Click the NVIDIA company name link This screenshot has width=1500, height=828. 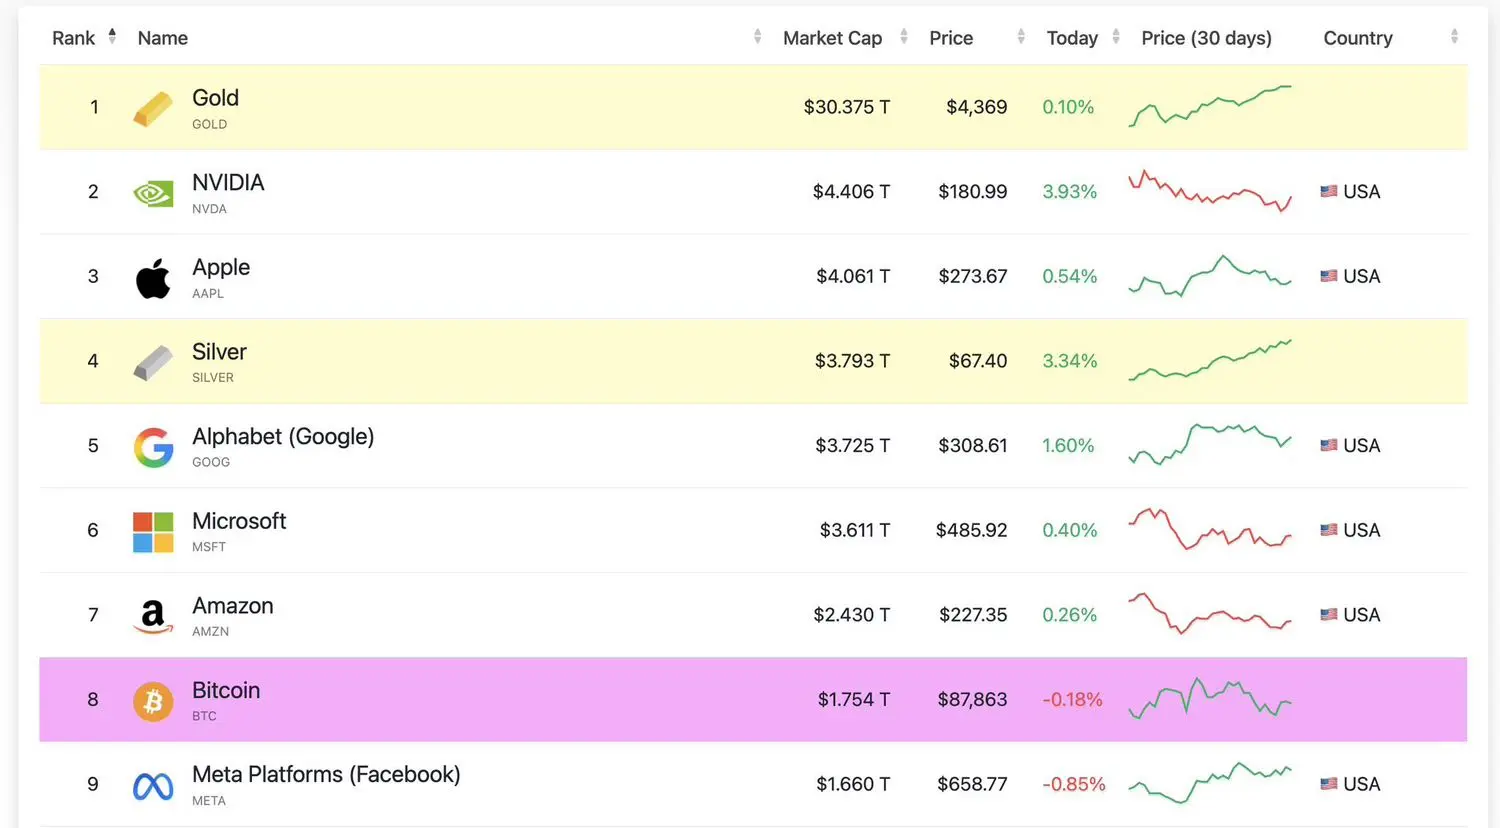tap(228, 183)
